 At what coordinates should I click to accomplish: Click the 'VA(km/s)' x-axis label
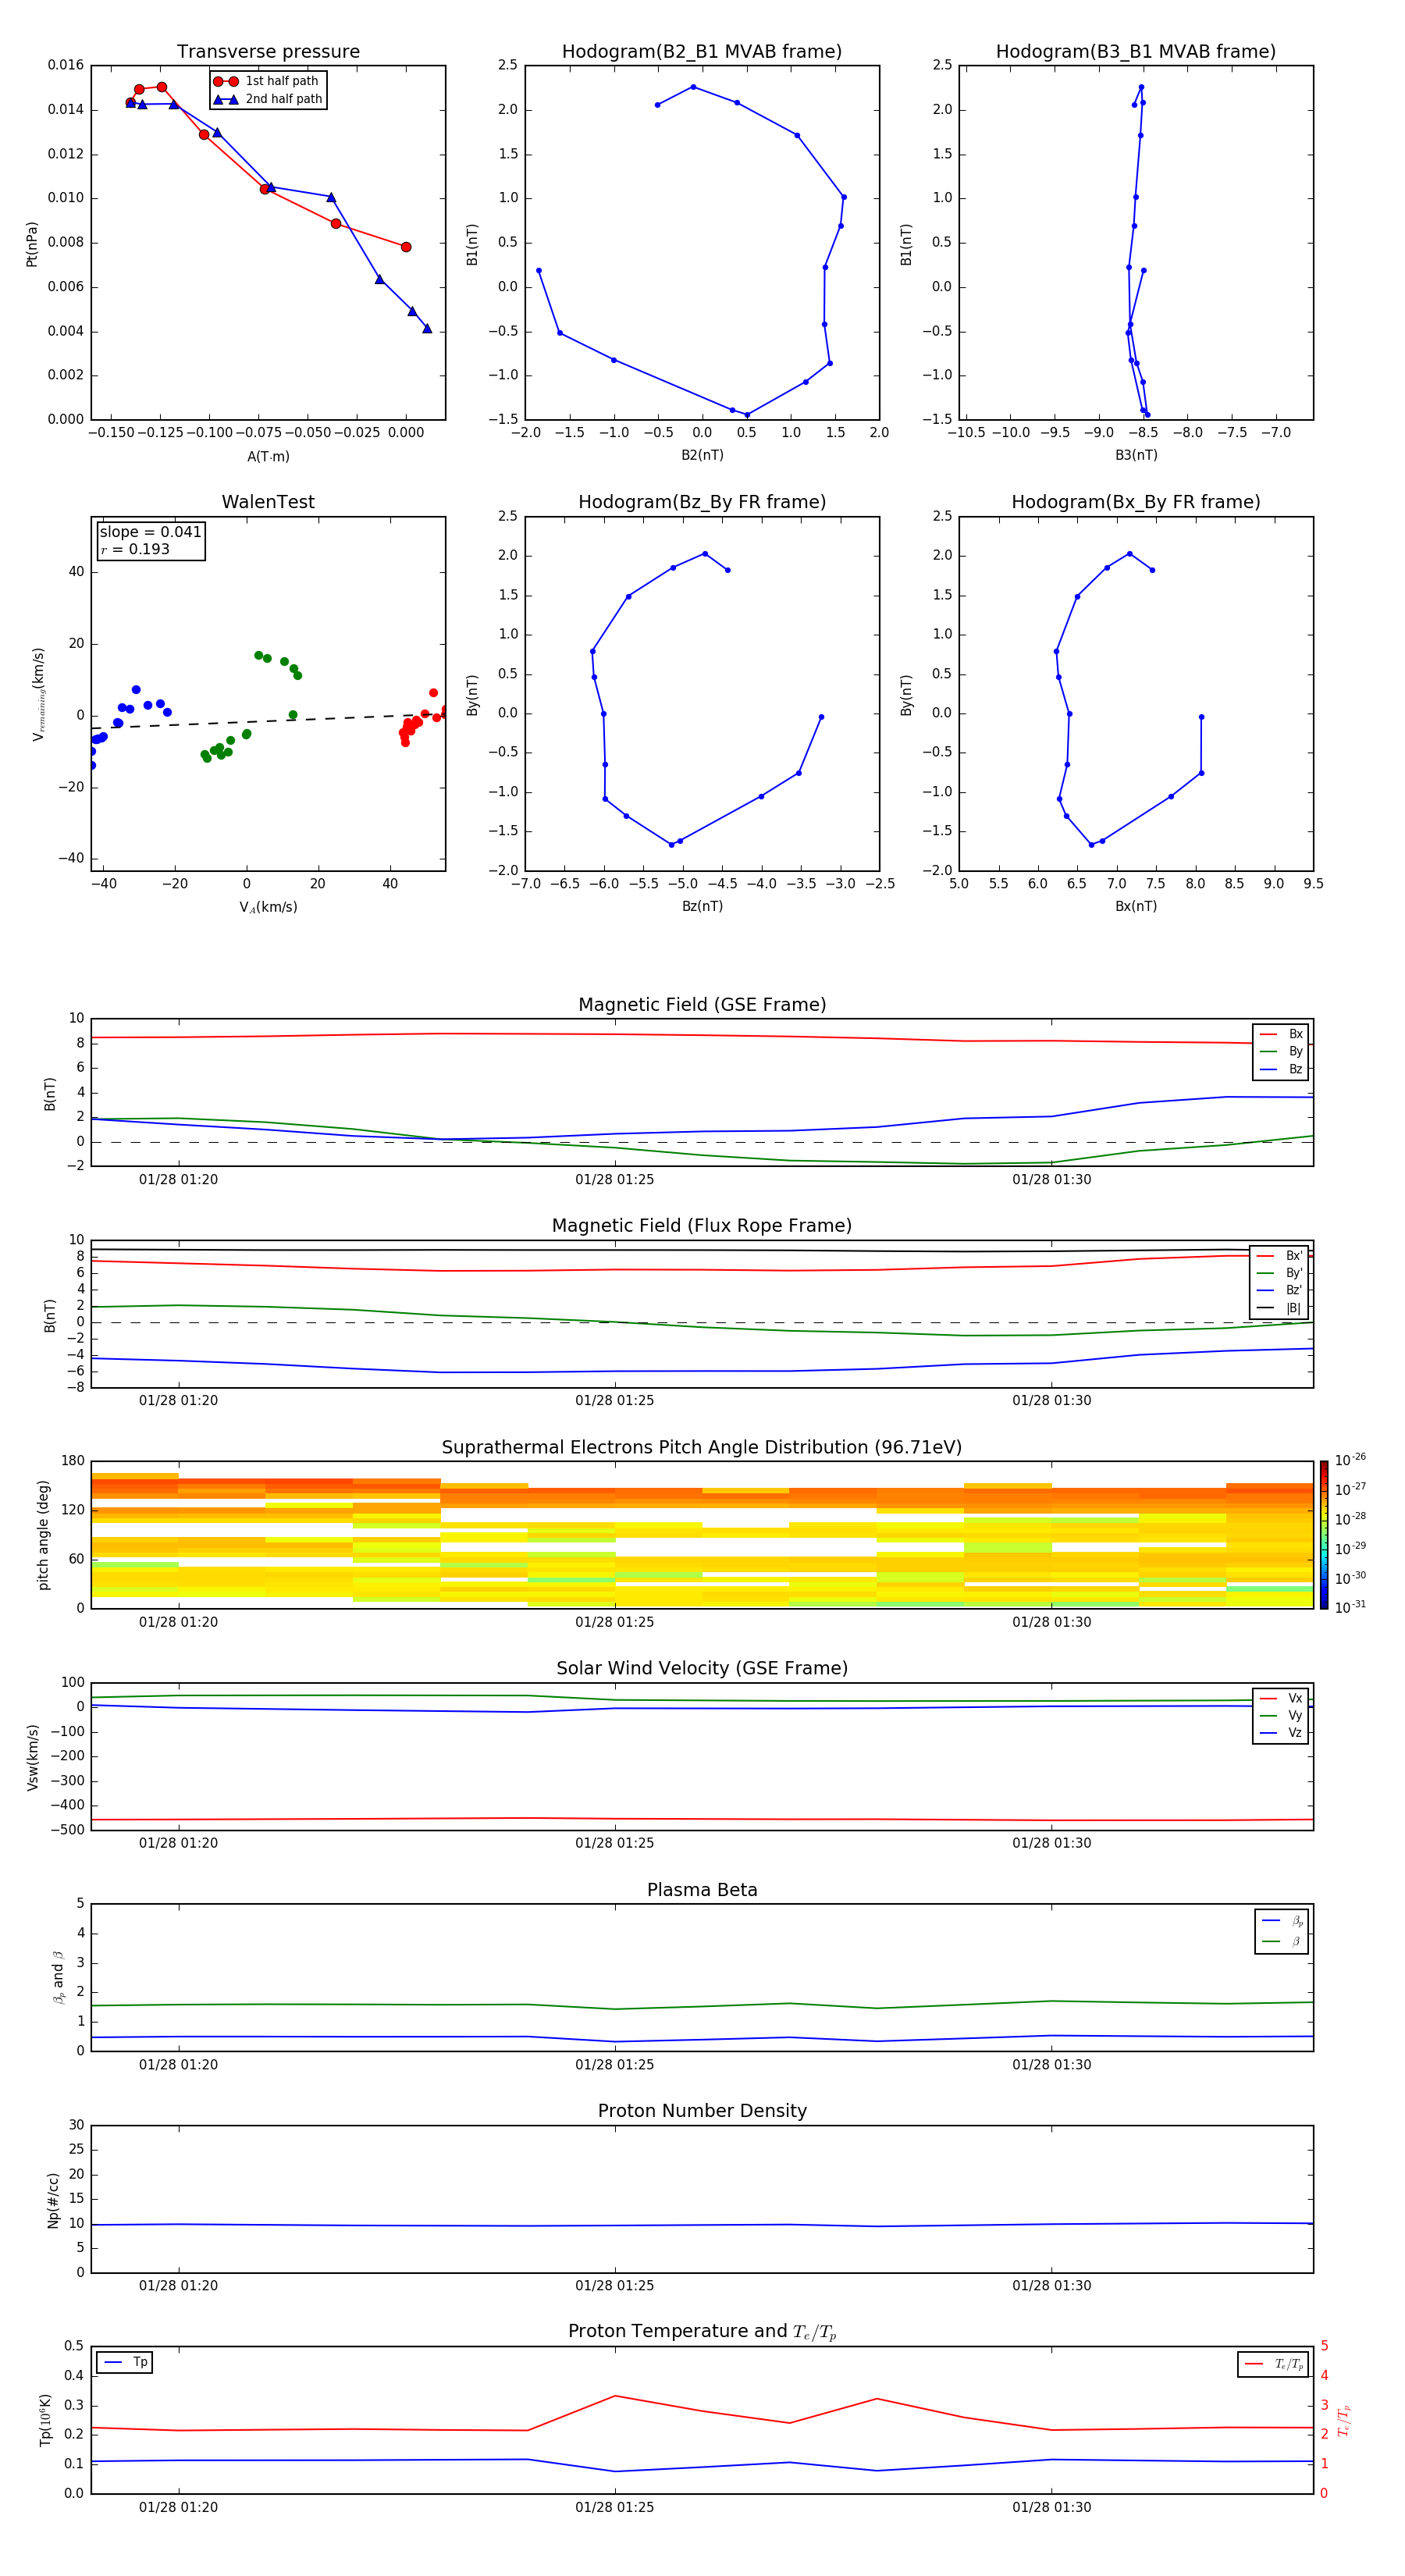pyautogui.click(x=268, y=907)
